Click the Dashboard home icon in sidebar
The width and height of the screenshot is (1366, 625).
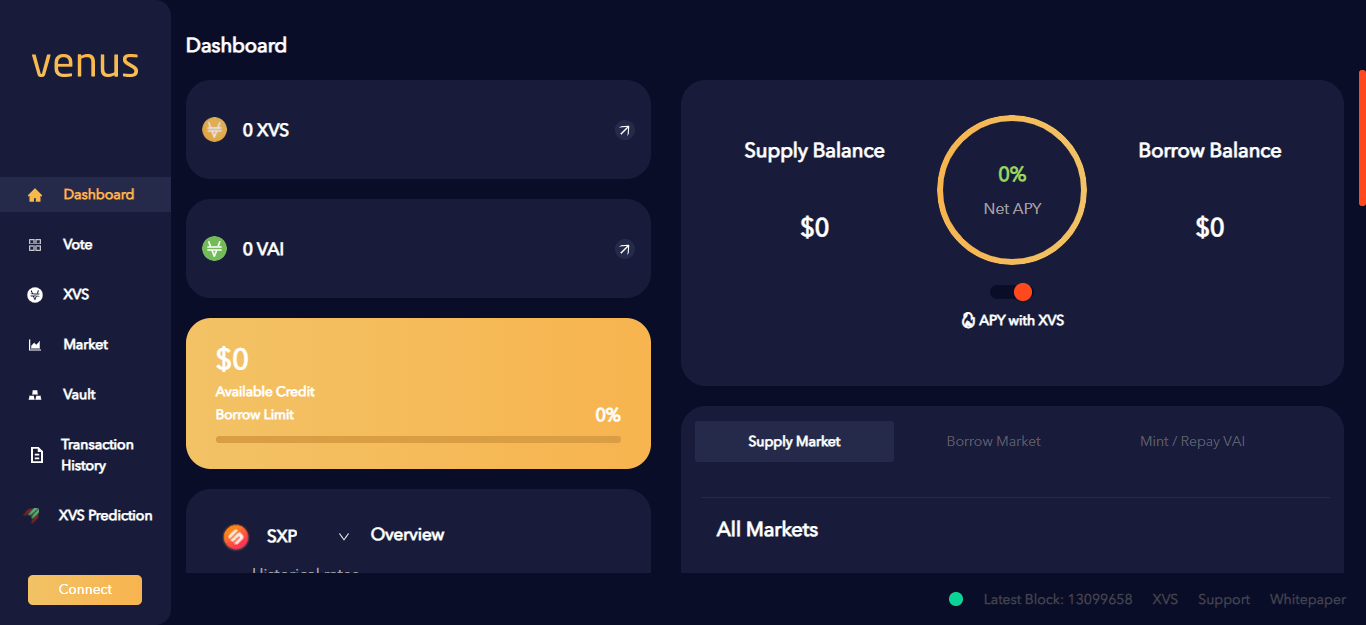35,195
